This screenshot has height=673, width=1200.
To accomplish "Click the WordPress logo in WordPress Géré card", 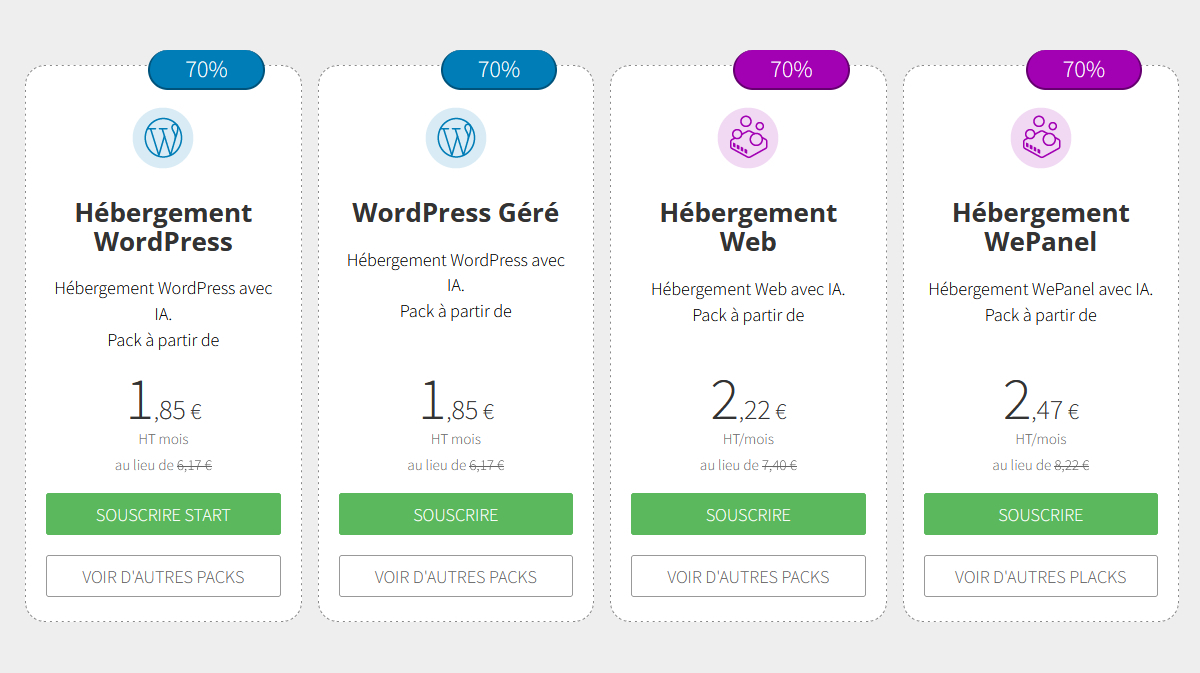I will pyautogui.click(x=456, y=138).
